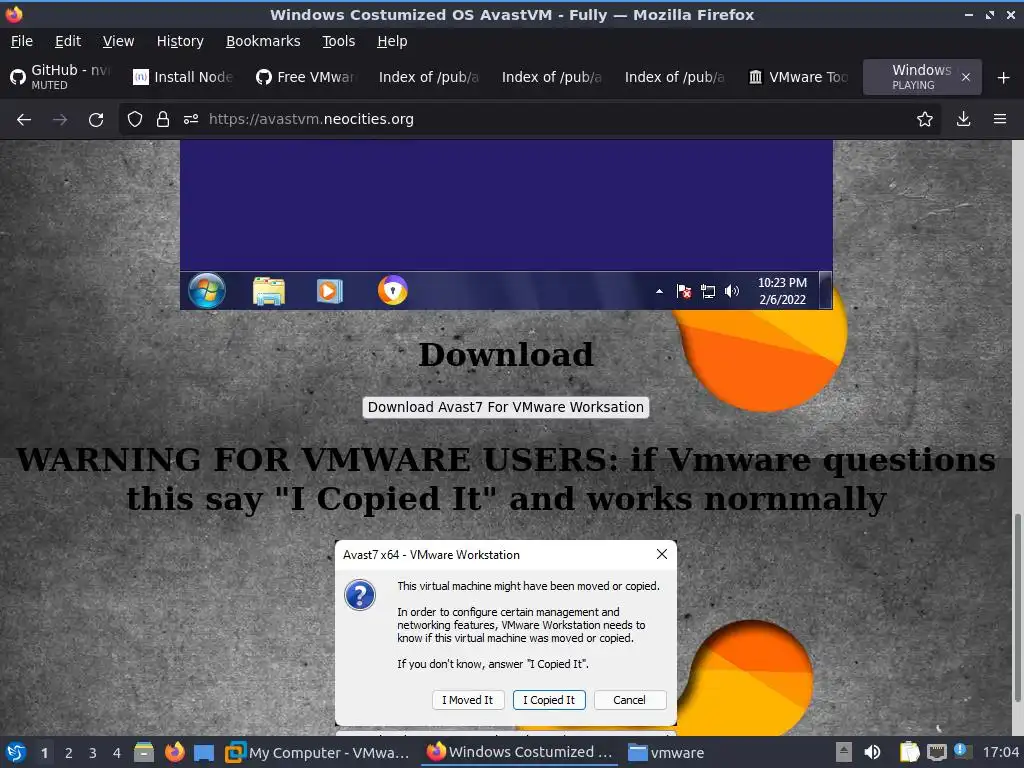Click the speaker icon in embedded Windows tray
This screenshot has width=1024, height=768.
(732, 291)
